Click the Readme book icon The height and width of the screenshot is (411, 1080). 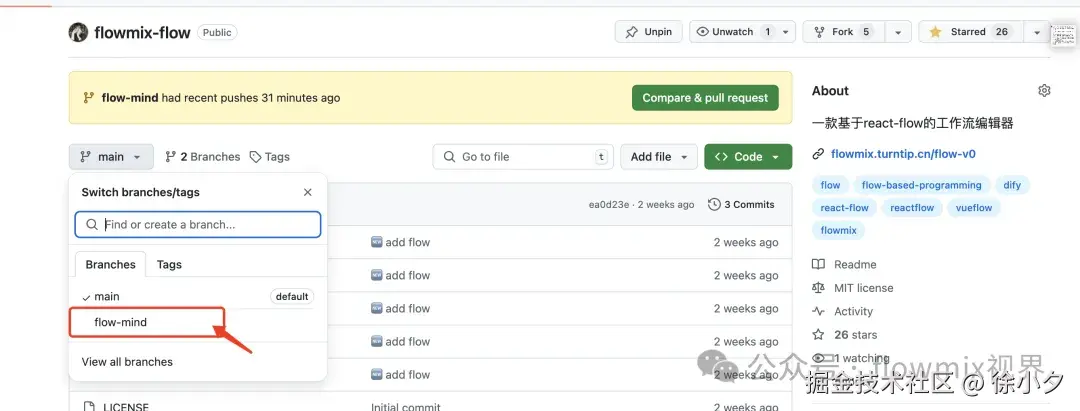point(819,265)
